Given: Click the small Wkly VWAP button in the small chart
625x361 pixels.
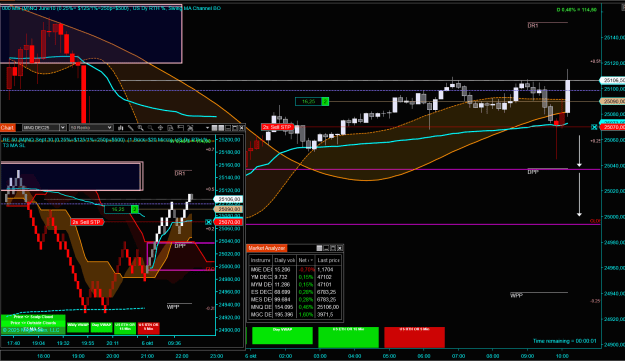Looking at the screenshot, I should point(78,328).
